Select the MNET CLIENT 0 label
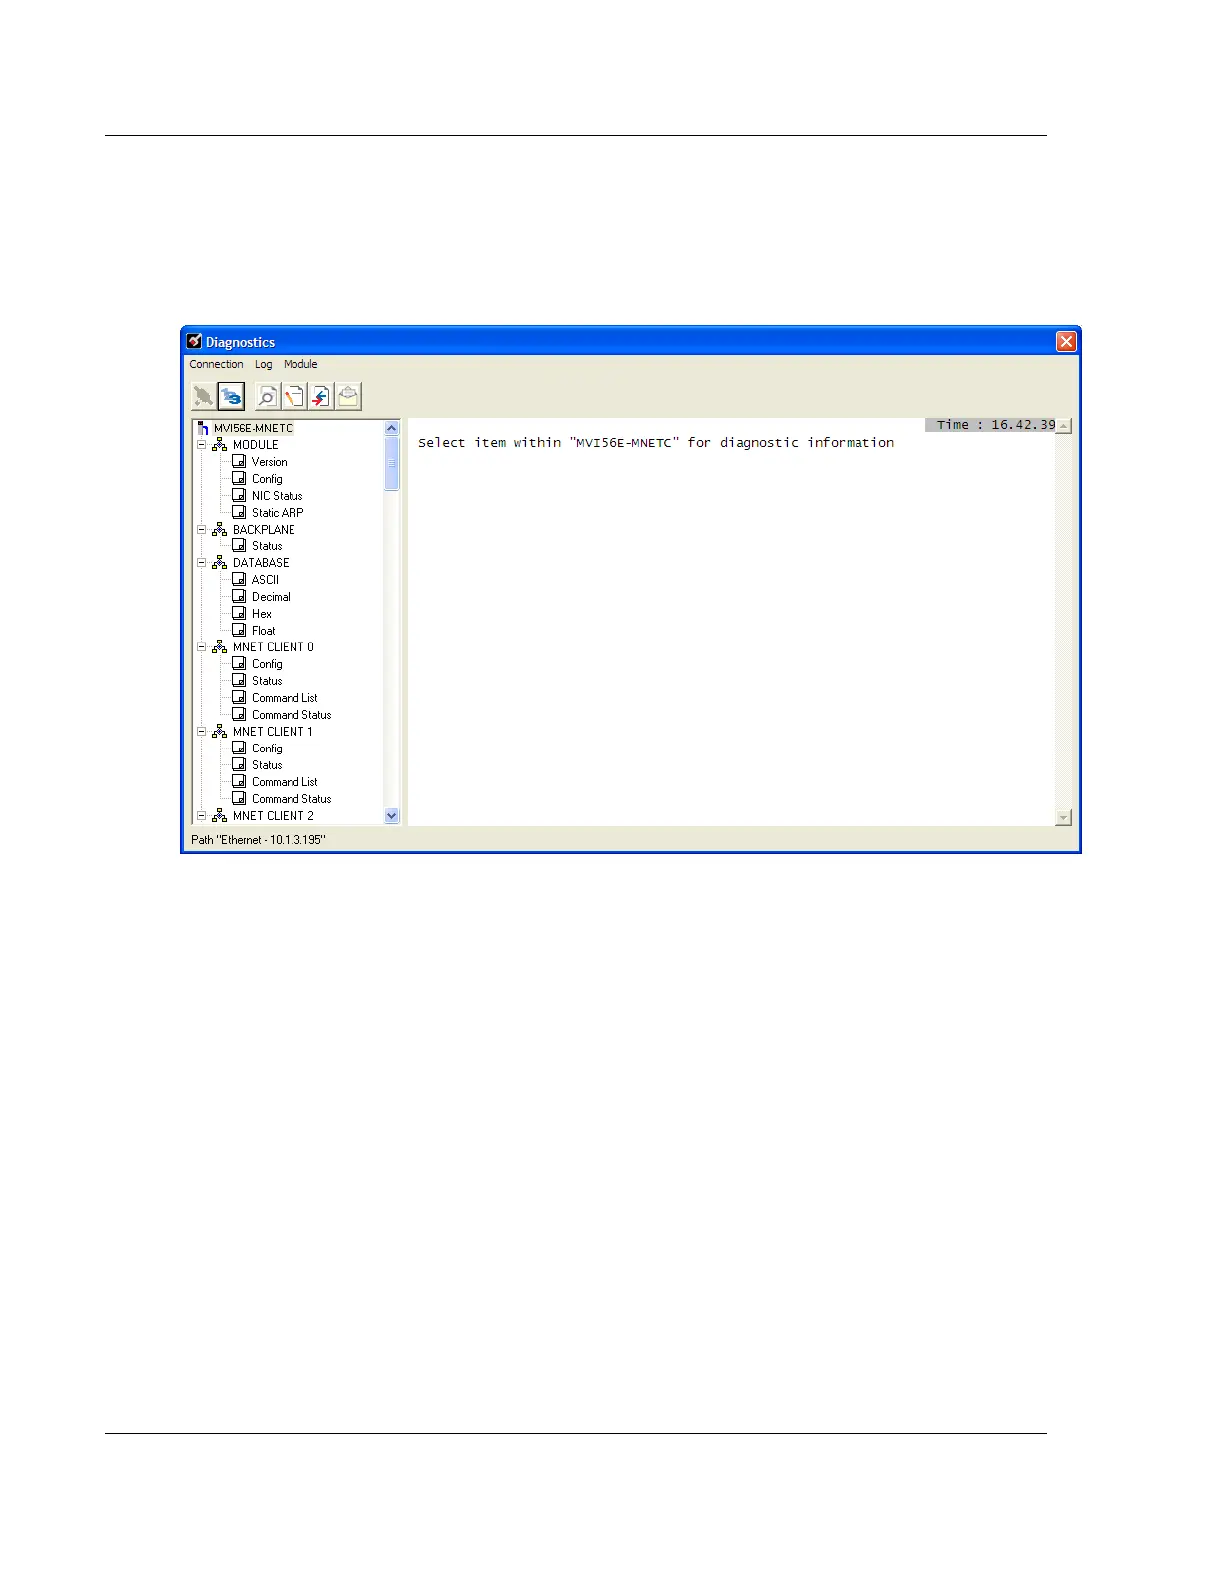1224x1584 pixels. click(273, 647)
